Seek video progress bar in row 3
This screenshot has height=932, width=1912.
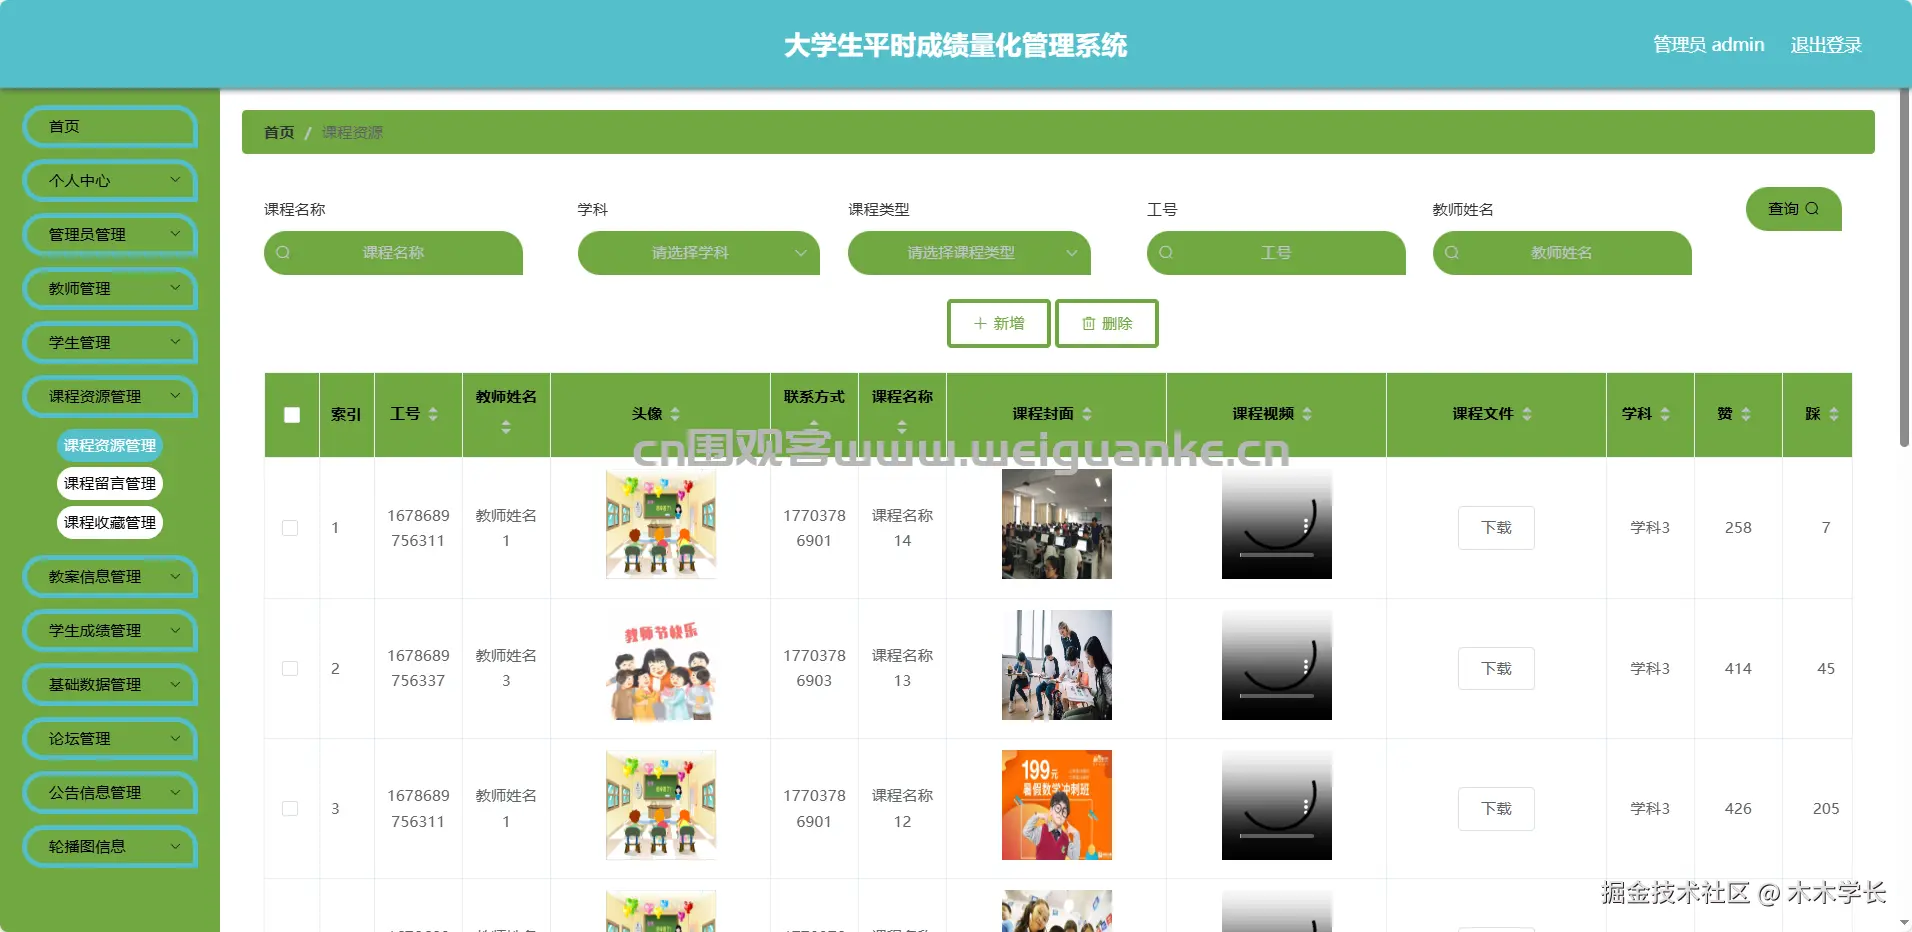coord(1277,836)
